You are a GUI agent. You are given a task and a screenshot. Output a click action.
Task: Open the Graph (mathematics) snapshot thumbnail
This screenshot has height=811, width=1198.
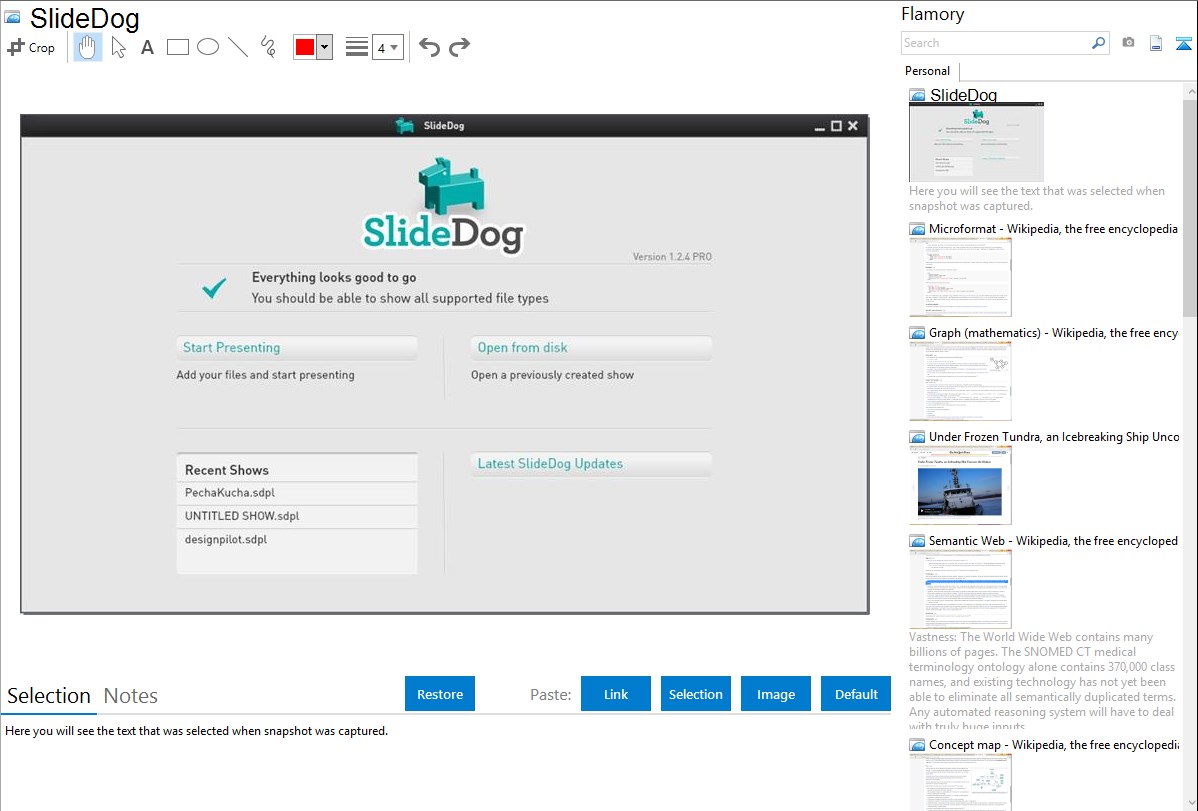(x=960, y=381)
